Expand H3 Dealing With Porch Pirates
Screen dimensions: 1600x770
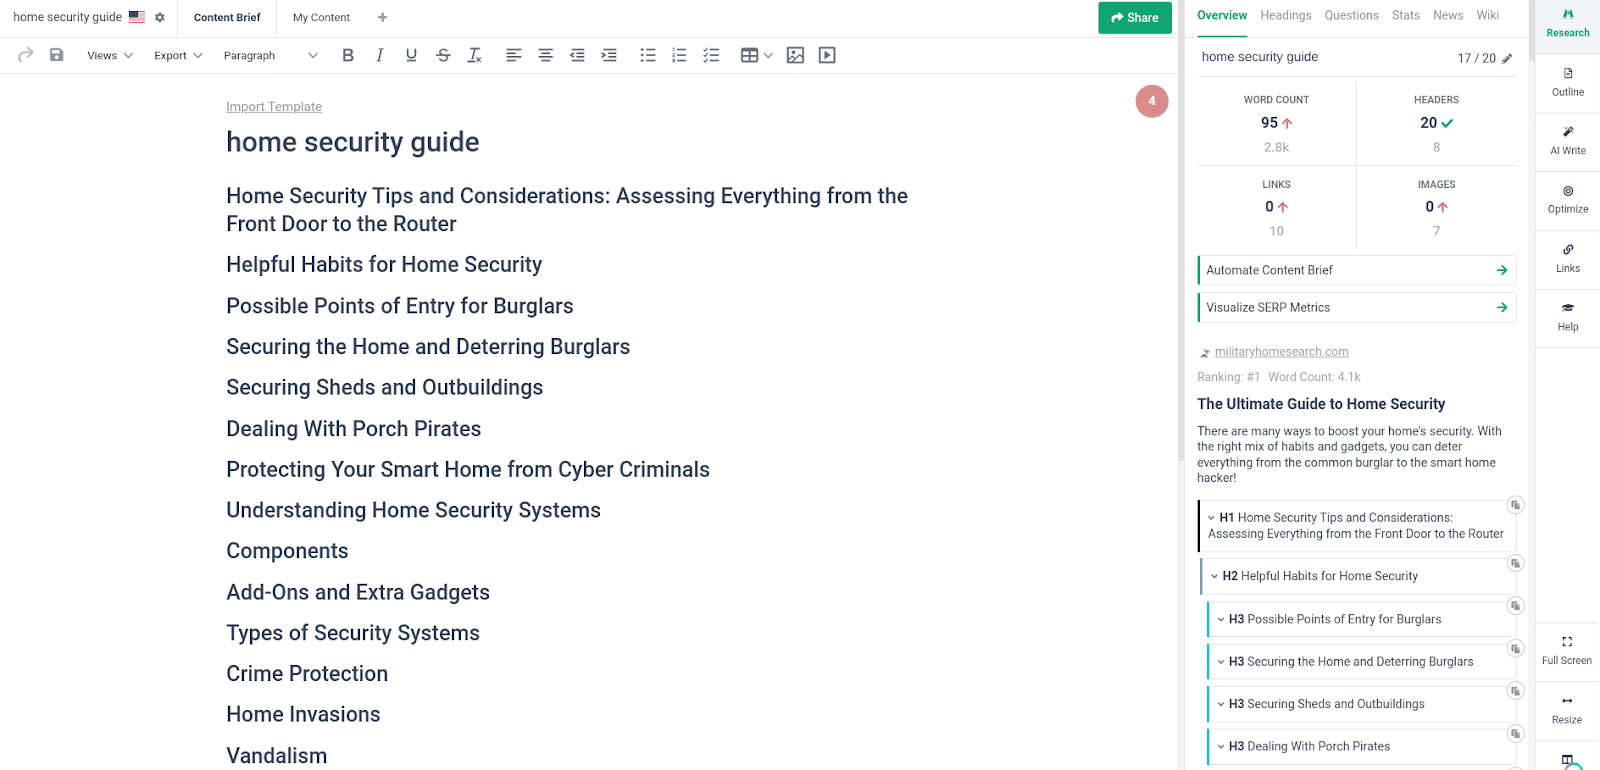pyautogui.click(x=1221, y=746)
